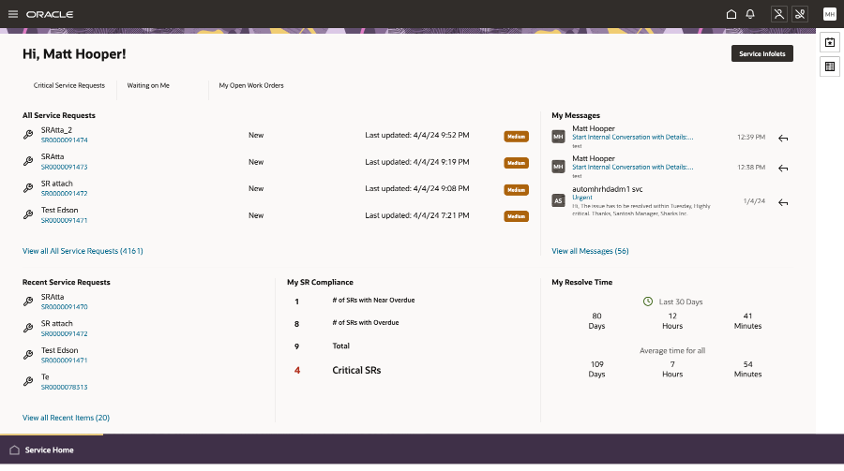
Task: Open notifications bell
Action: point(750,14)
